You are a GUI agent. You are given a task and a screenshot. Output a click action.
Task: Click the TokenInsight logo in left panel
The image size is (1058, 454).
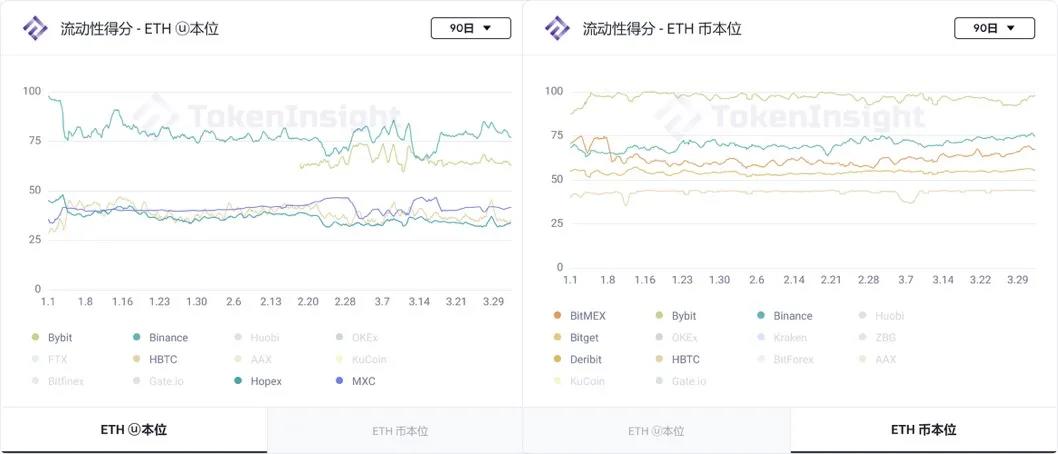(x=35, y=28)
